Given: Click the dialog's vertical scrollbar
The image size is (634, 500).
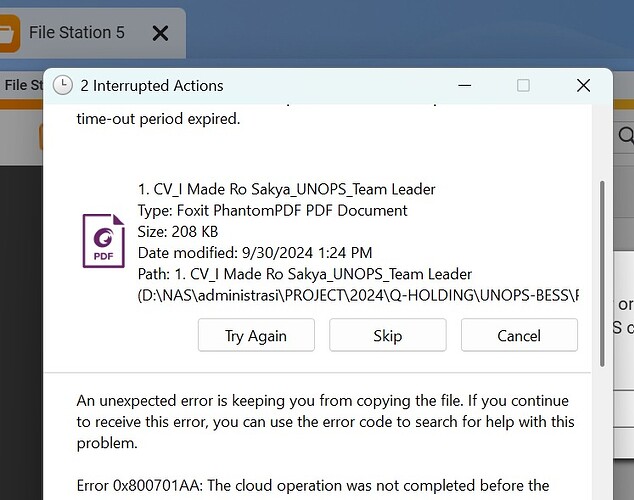Looking at the screenshot, I should (602, 274).
